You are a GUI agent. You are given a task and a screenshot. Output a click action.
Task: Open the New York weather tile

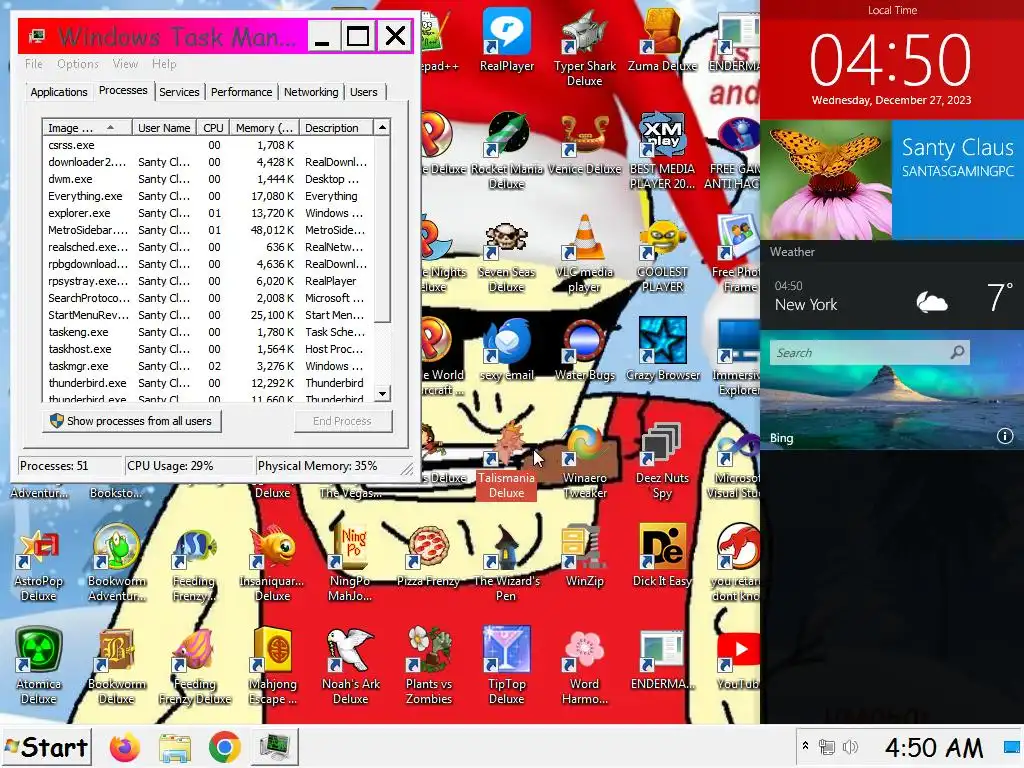point(892,297)
